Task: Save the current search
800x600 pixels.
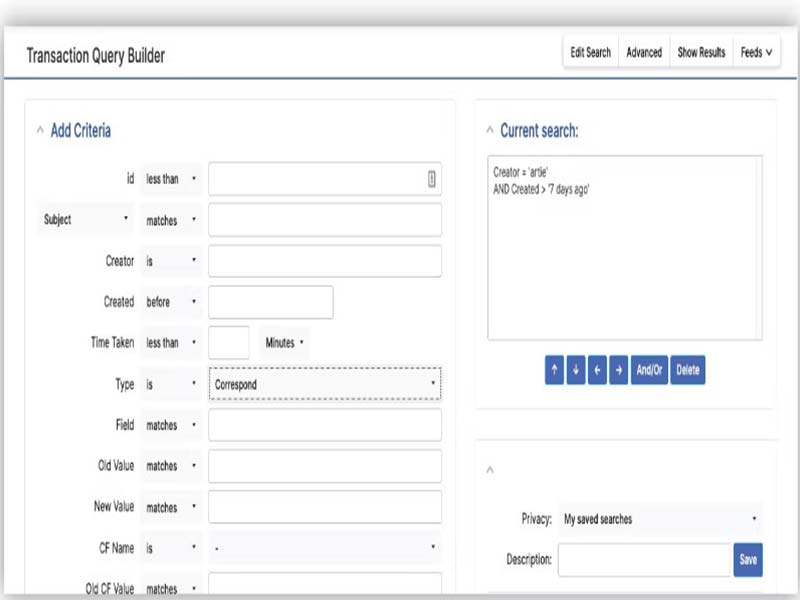Action: click(747, 561)
